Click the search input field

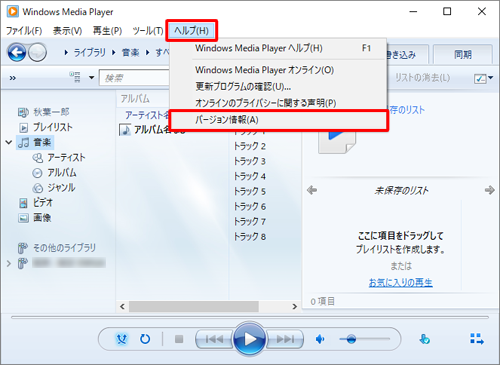[x=135, y=78]
